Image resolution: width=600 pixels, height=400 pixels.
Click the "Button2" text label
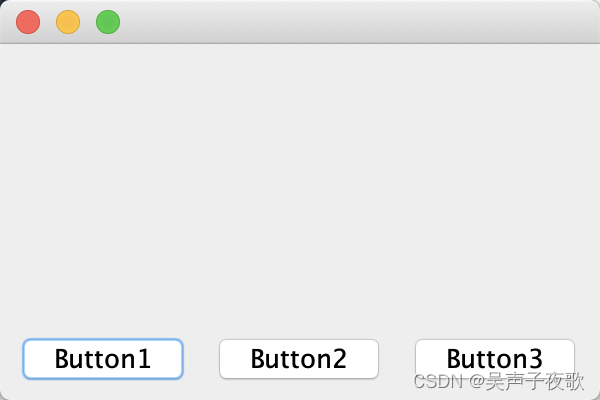point(299,359)
